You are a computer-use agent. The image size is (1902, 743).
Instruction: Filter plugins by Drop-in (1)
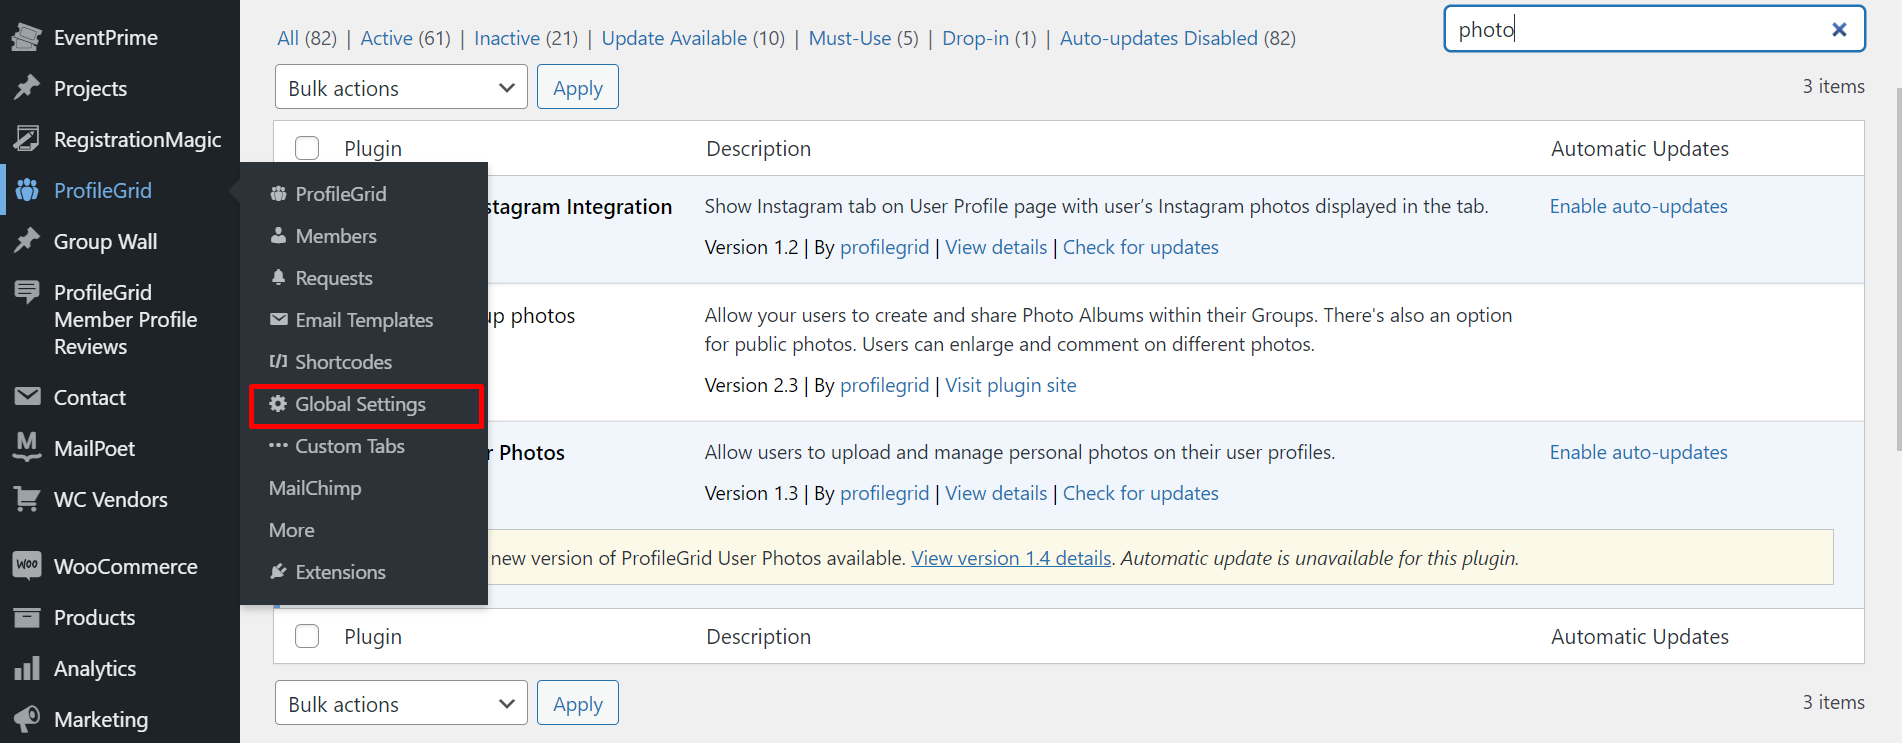click(989, 38)
